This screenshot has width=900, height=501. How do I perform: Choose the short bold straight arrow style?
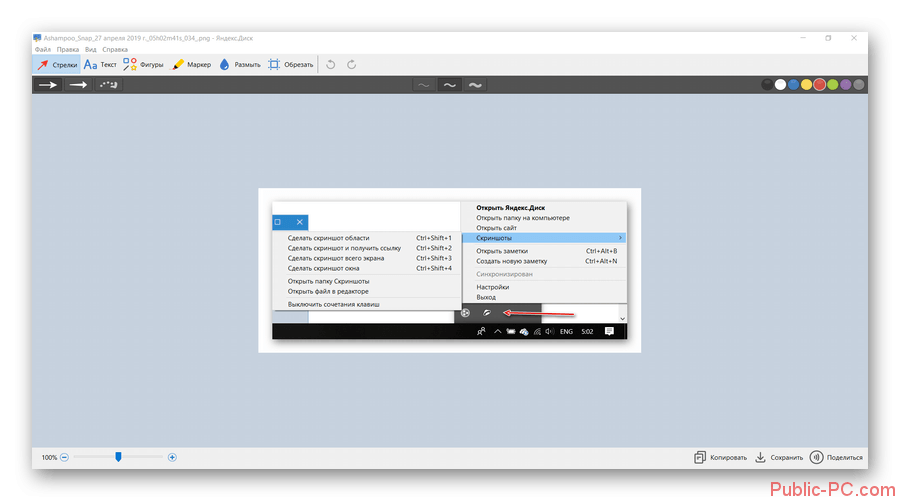click(48, 85)
